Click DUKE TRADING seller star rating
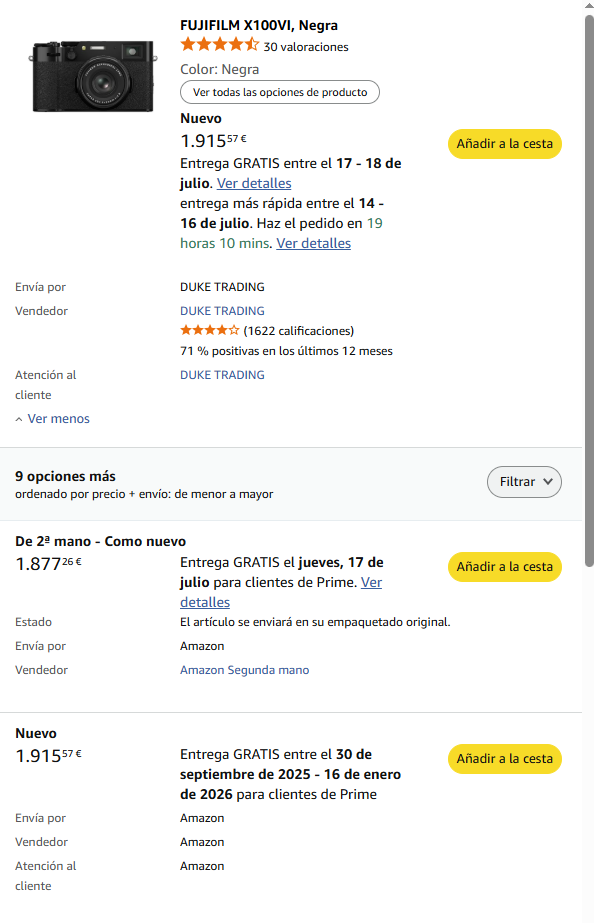The height and width of the screenshot is (923, 594). [210, 330]
